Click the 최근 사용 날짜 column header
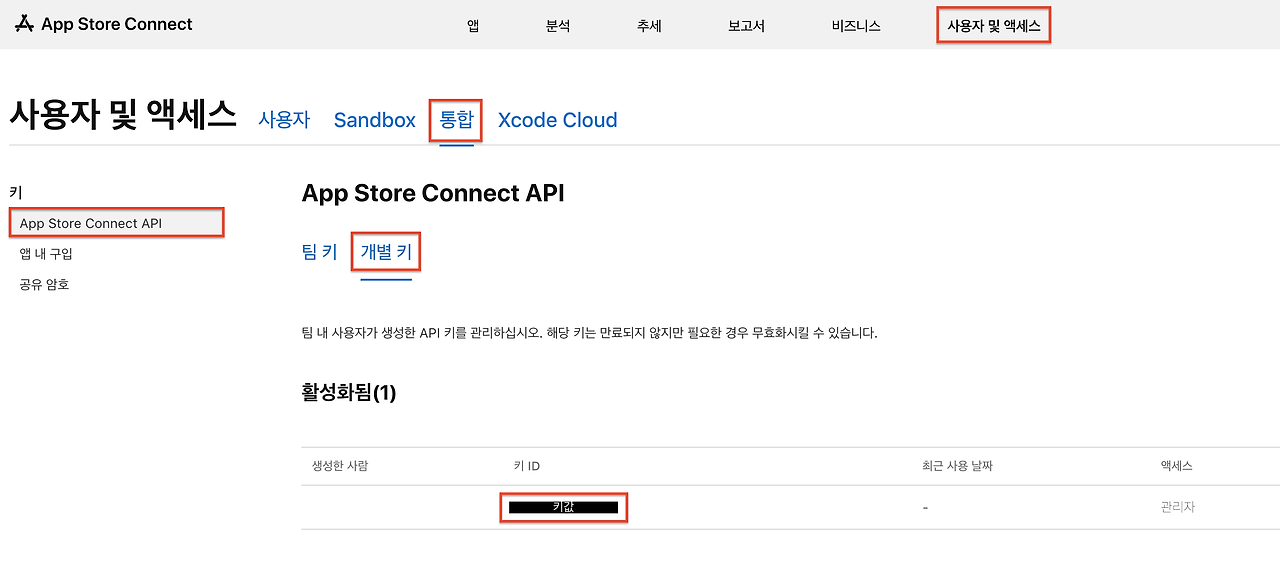The width and height of the screenshot is (1280, 581). coord(957,466)
